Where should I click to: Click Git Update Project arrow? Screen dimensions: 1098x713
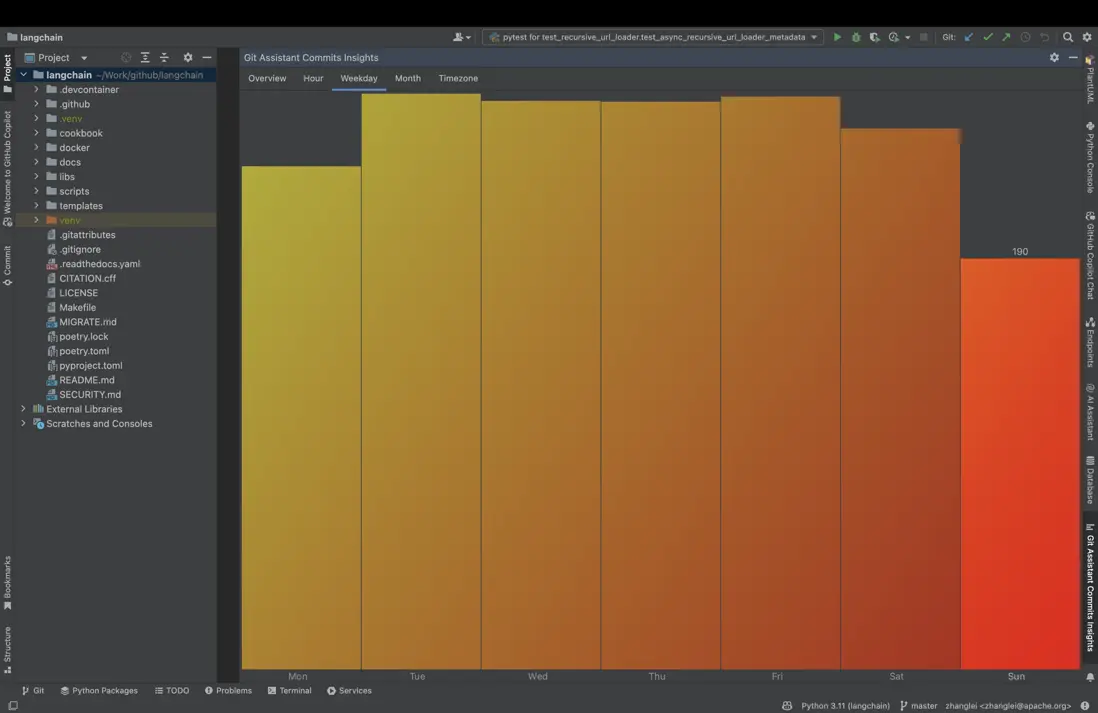[x=968, y=37]
